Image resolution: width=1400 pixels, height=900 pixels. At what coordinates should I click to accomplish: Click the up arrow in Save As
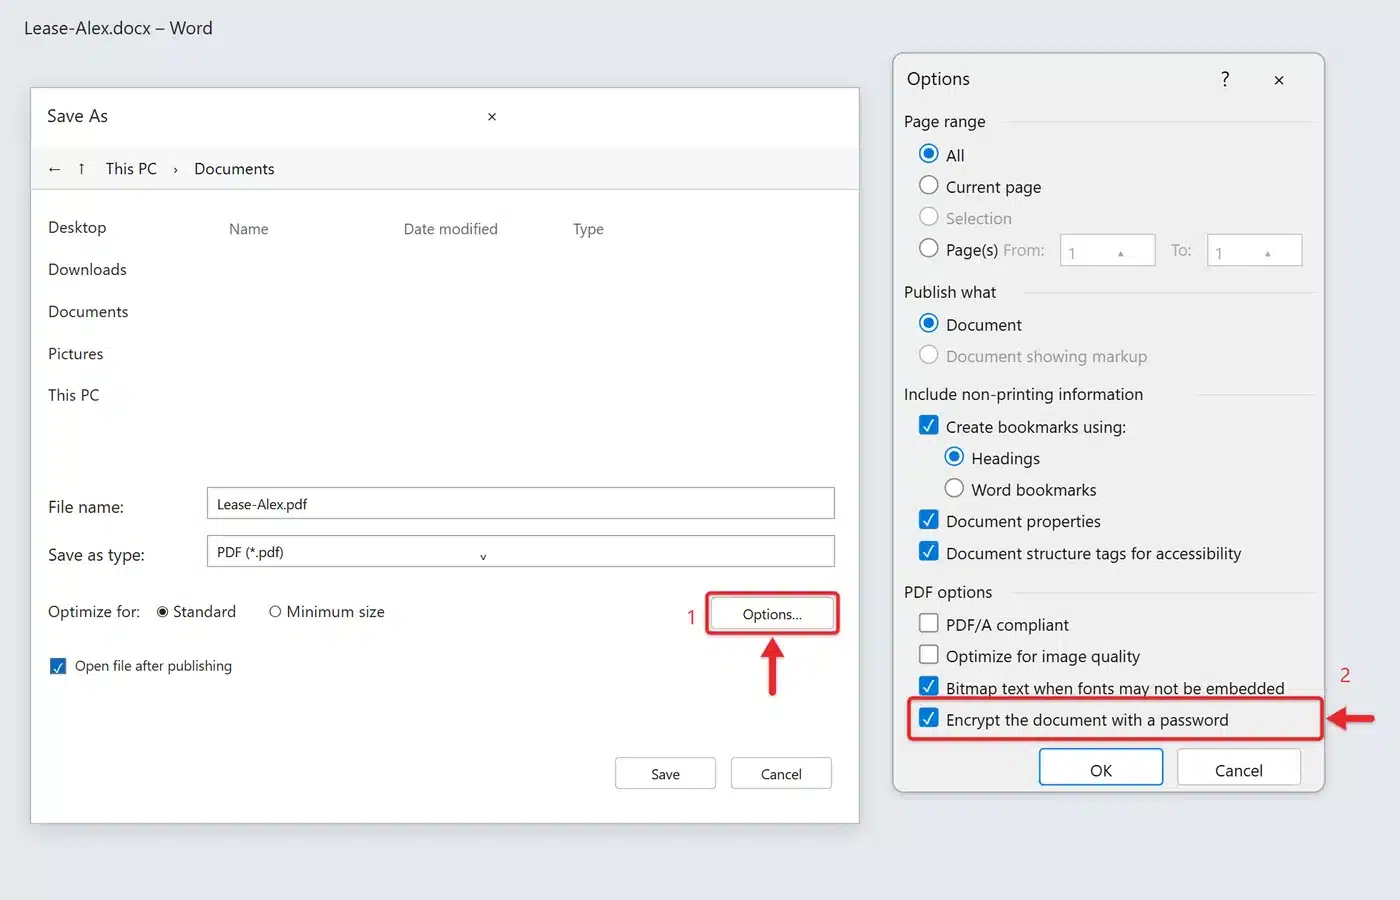point(81,169)
